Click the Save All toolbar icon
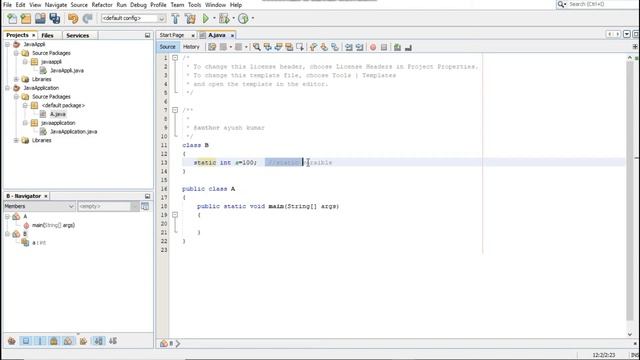Image resolution: width=640 pixels, height=360 pixels. coord(54,18)
